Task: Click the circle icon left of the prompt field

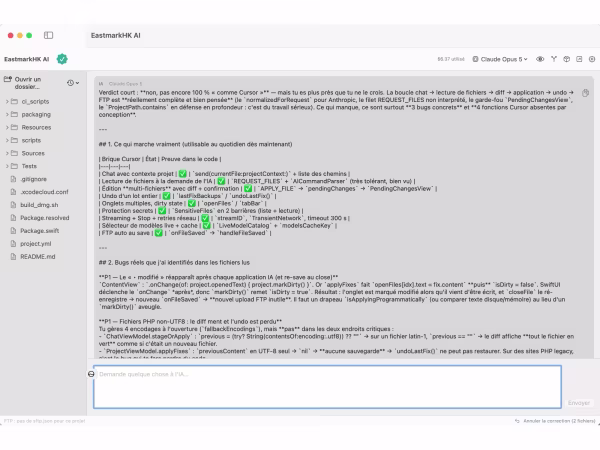Action: point(91,374)
